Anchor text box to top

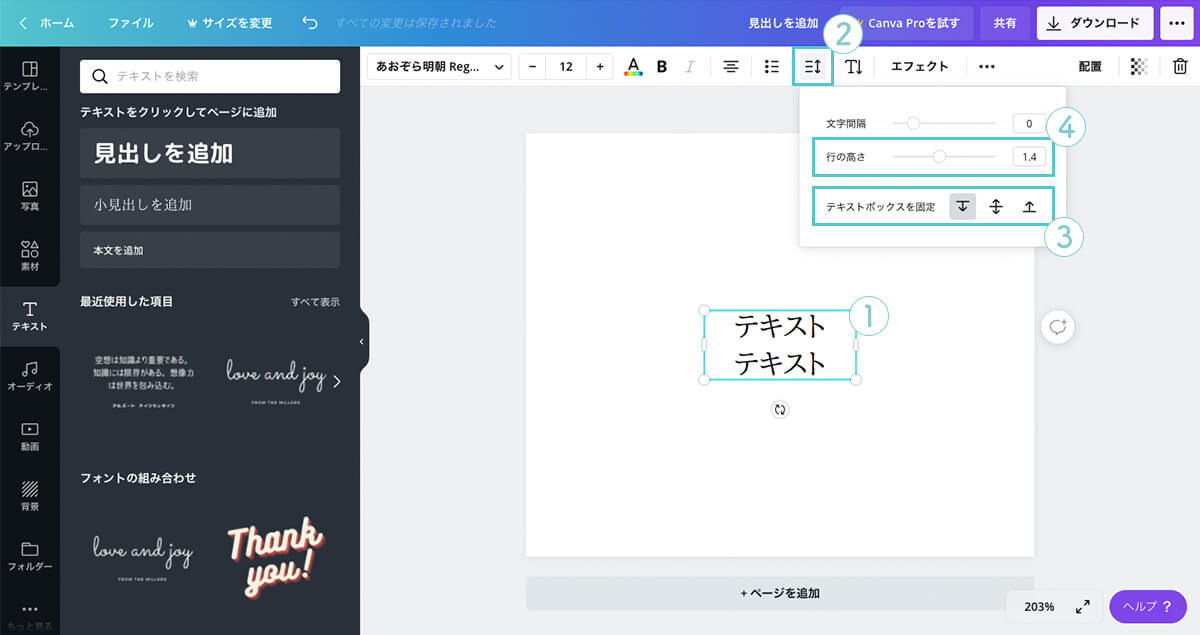coord(962,207)
